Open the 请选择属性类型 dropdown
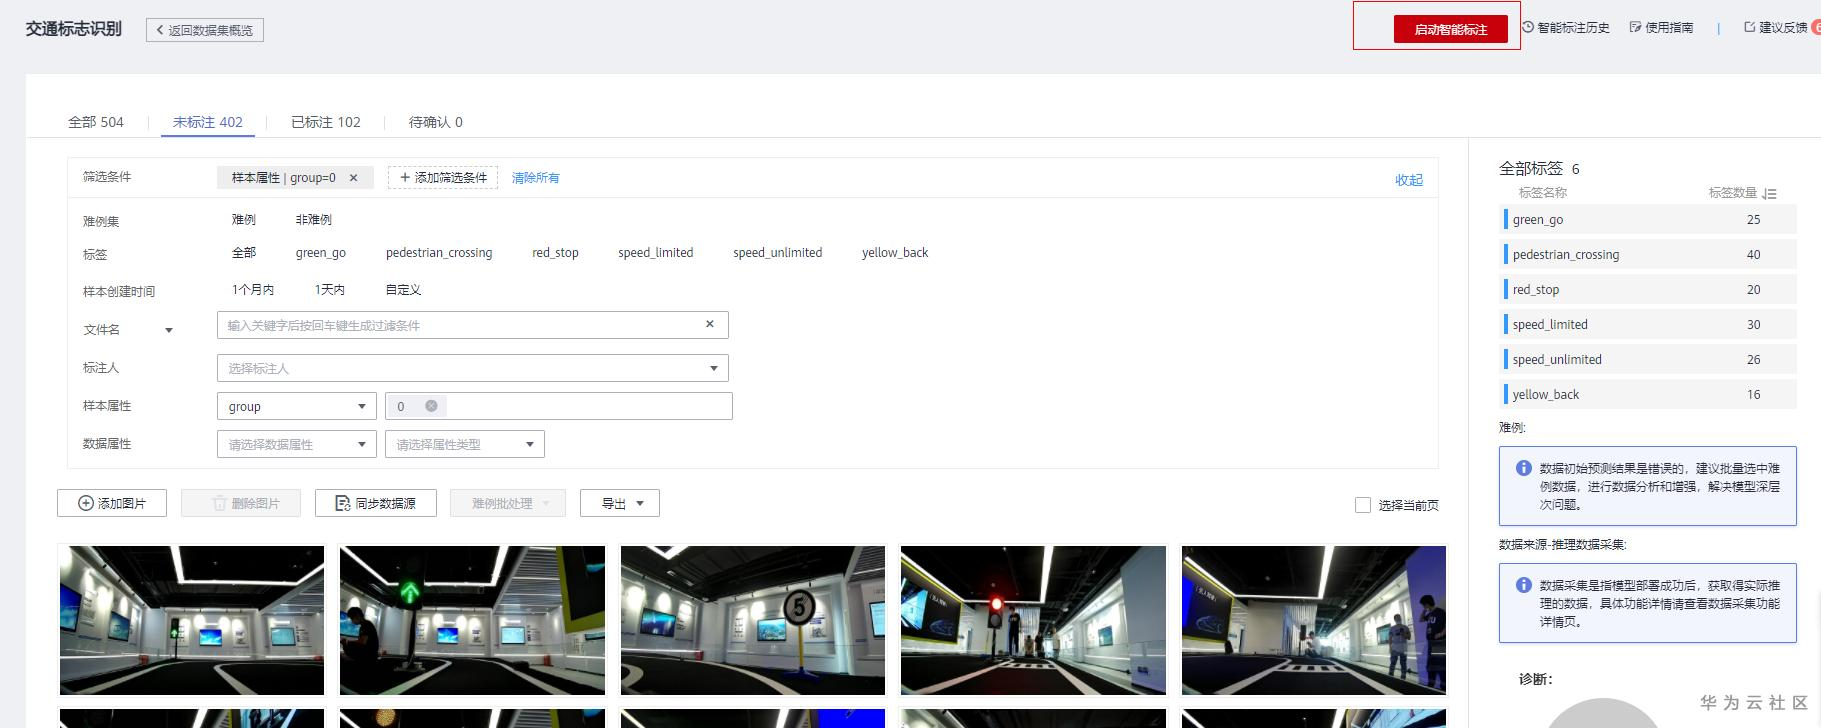The image size is (1821, 728). (x=465, y=444)
